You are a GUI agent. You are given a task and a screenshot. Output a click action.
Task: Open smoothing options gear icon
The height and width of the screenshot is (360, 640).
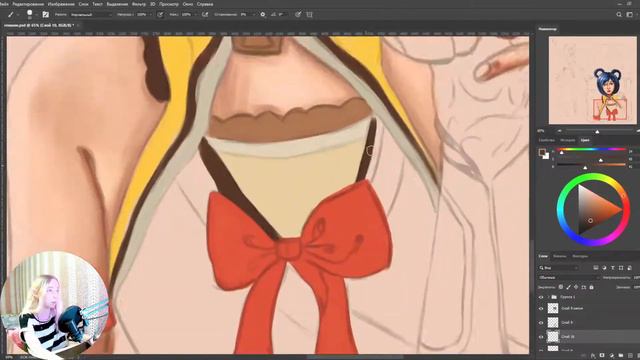263,14
